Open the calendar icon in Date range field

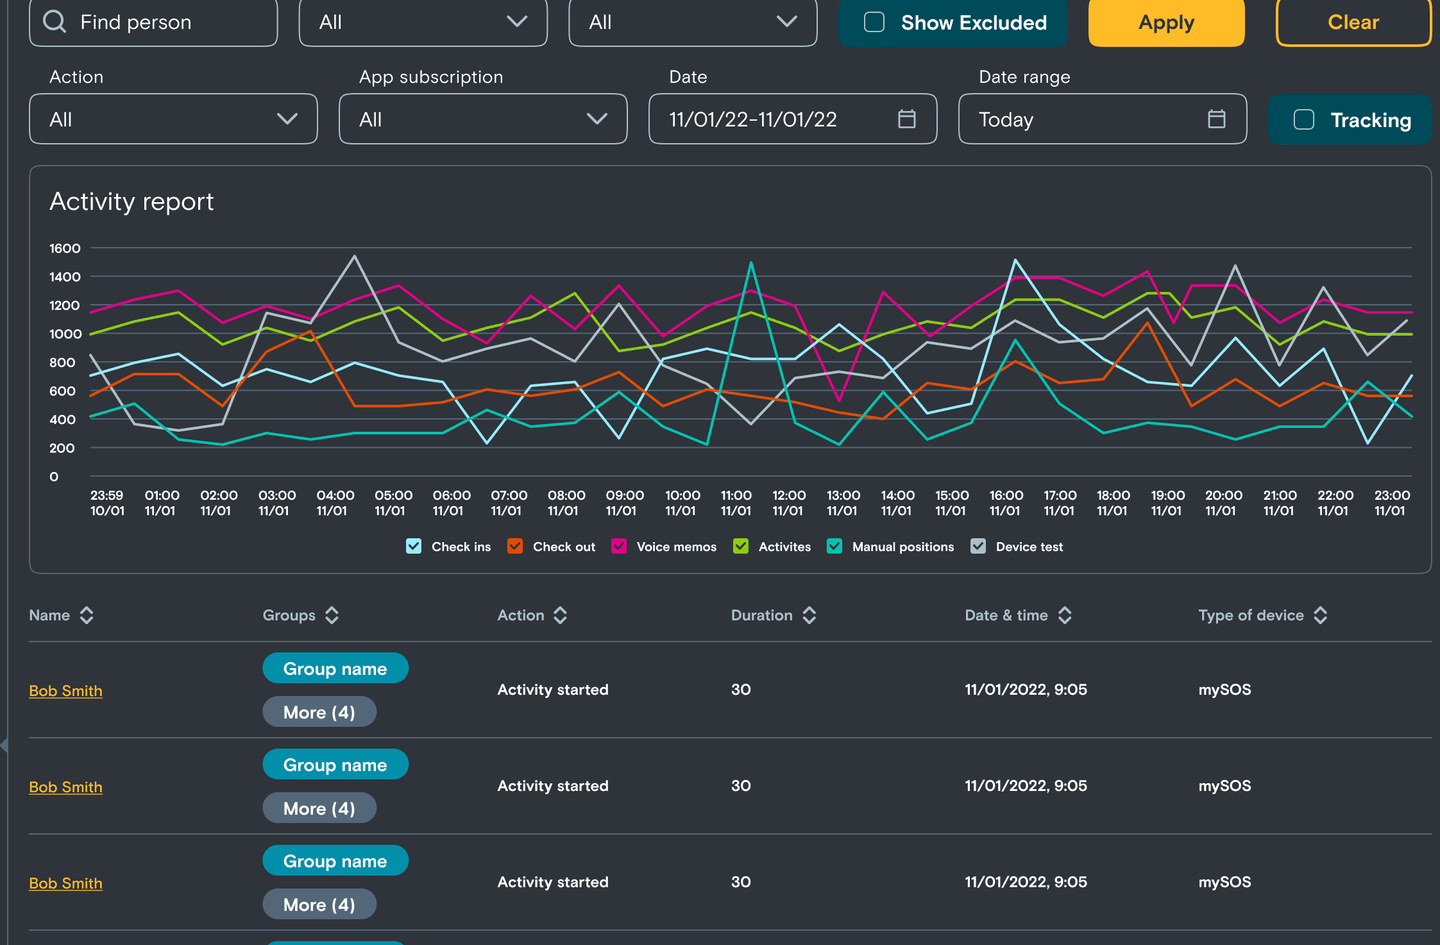point(1216,119)
